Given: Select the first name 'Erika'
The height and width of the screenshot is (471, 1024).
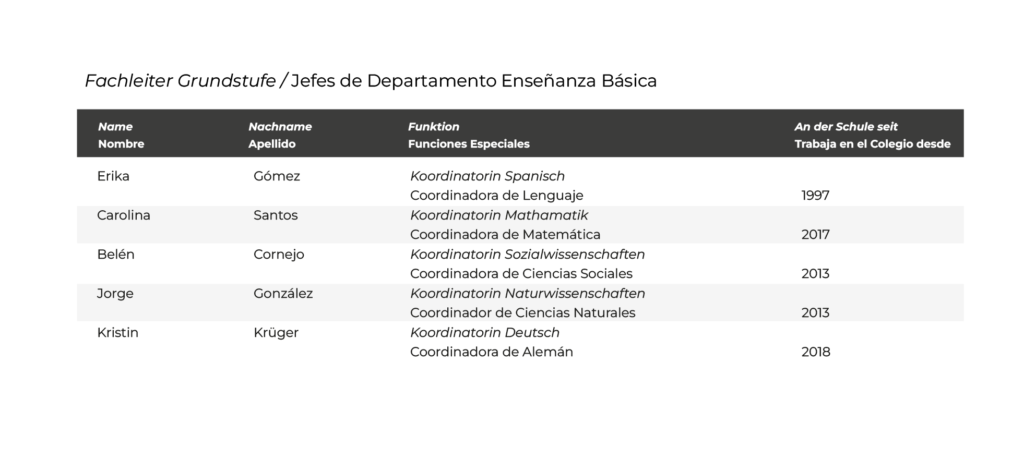Looking at the screenshot, I should pos(113,176).
